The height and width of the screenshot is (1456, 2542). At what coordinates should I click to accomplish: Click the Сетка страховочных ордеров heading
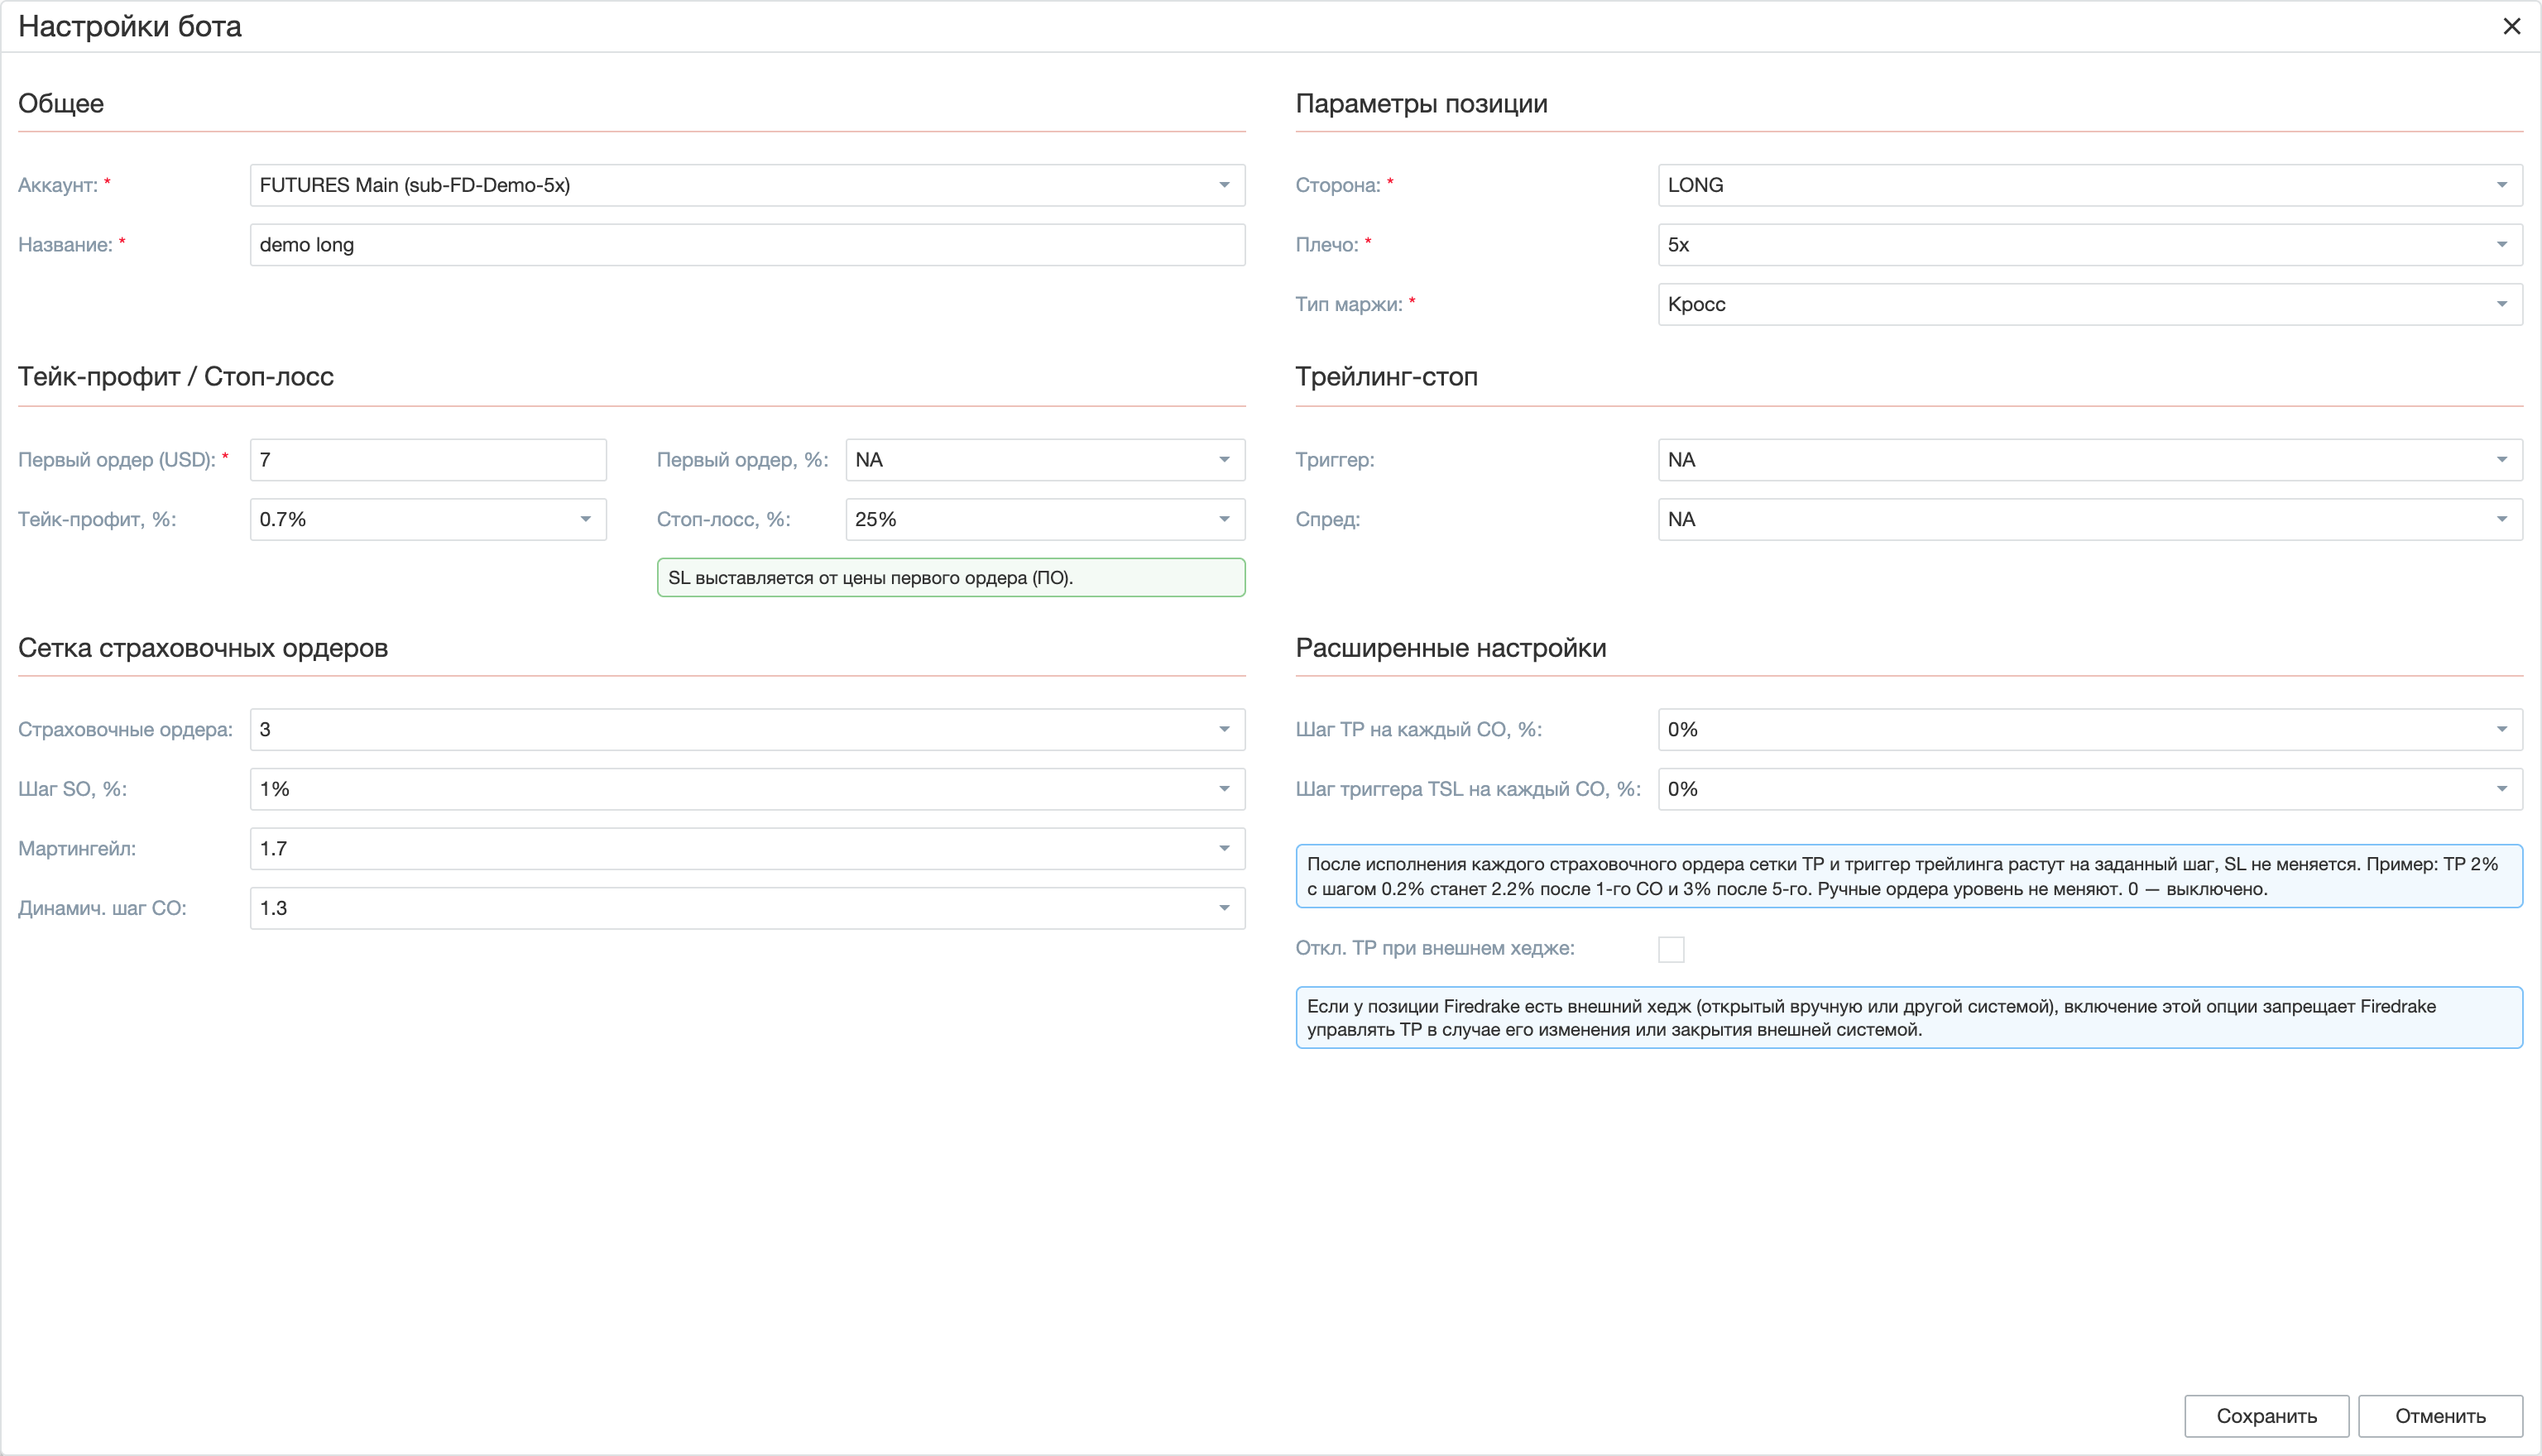pos(203,648)
